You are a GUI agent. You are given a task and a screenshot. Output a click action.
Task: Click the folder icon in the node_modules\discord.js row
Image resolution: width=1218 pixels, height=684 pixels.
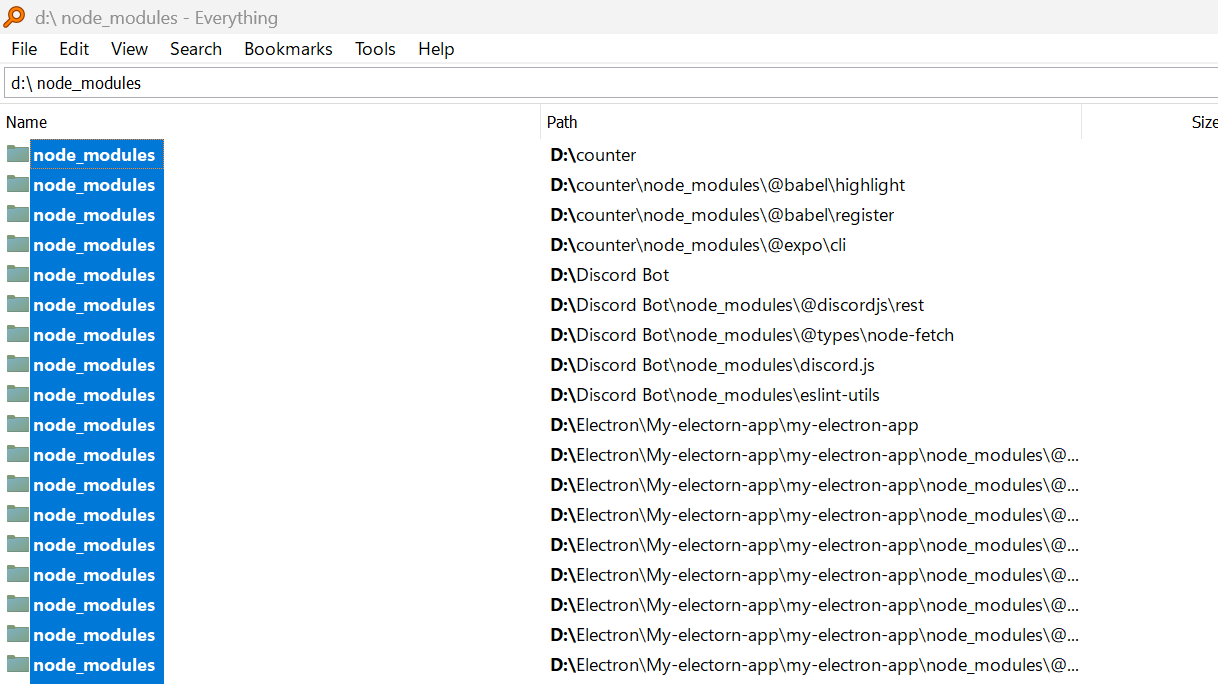pos(18,364)
